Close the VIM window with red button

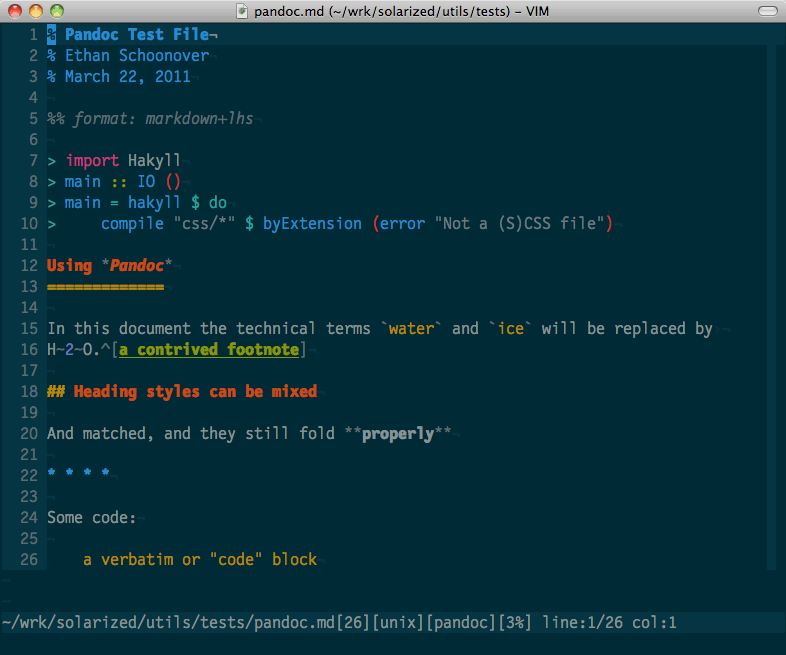point(14,11)
